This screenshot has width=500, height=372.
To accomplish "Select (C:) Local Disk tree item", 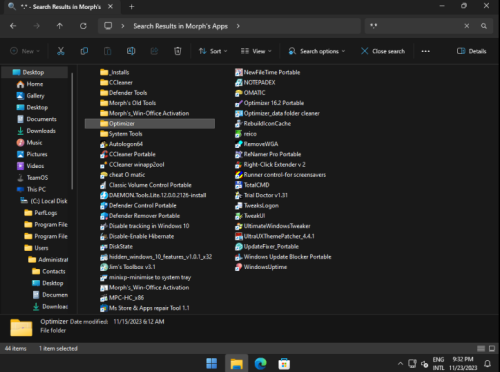I will coord(44,201).
